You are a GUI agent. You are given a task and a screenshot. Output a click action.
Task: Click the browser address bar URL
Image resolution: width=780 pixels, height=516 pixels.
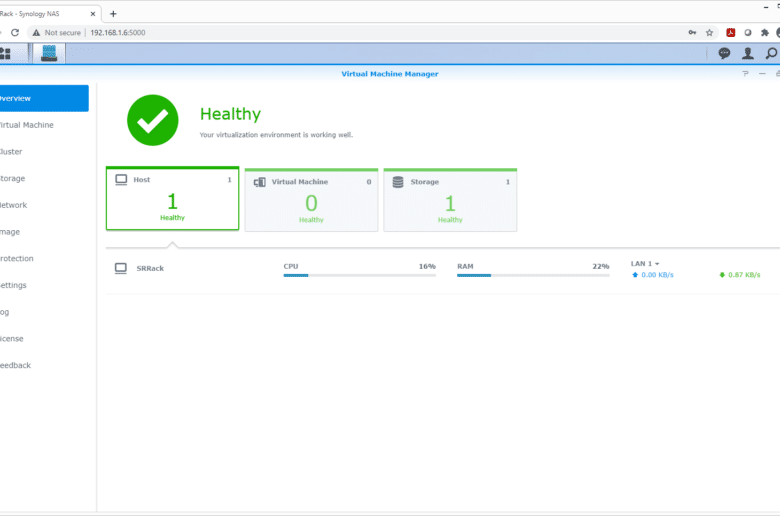[x=118, y=32]
